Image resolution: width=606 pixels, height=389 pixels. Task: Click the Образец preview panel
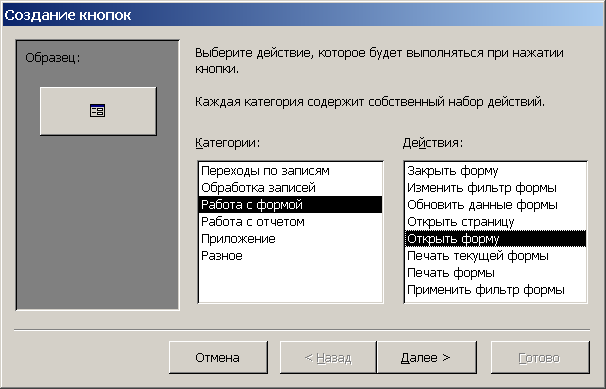(x=98, y=175)
